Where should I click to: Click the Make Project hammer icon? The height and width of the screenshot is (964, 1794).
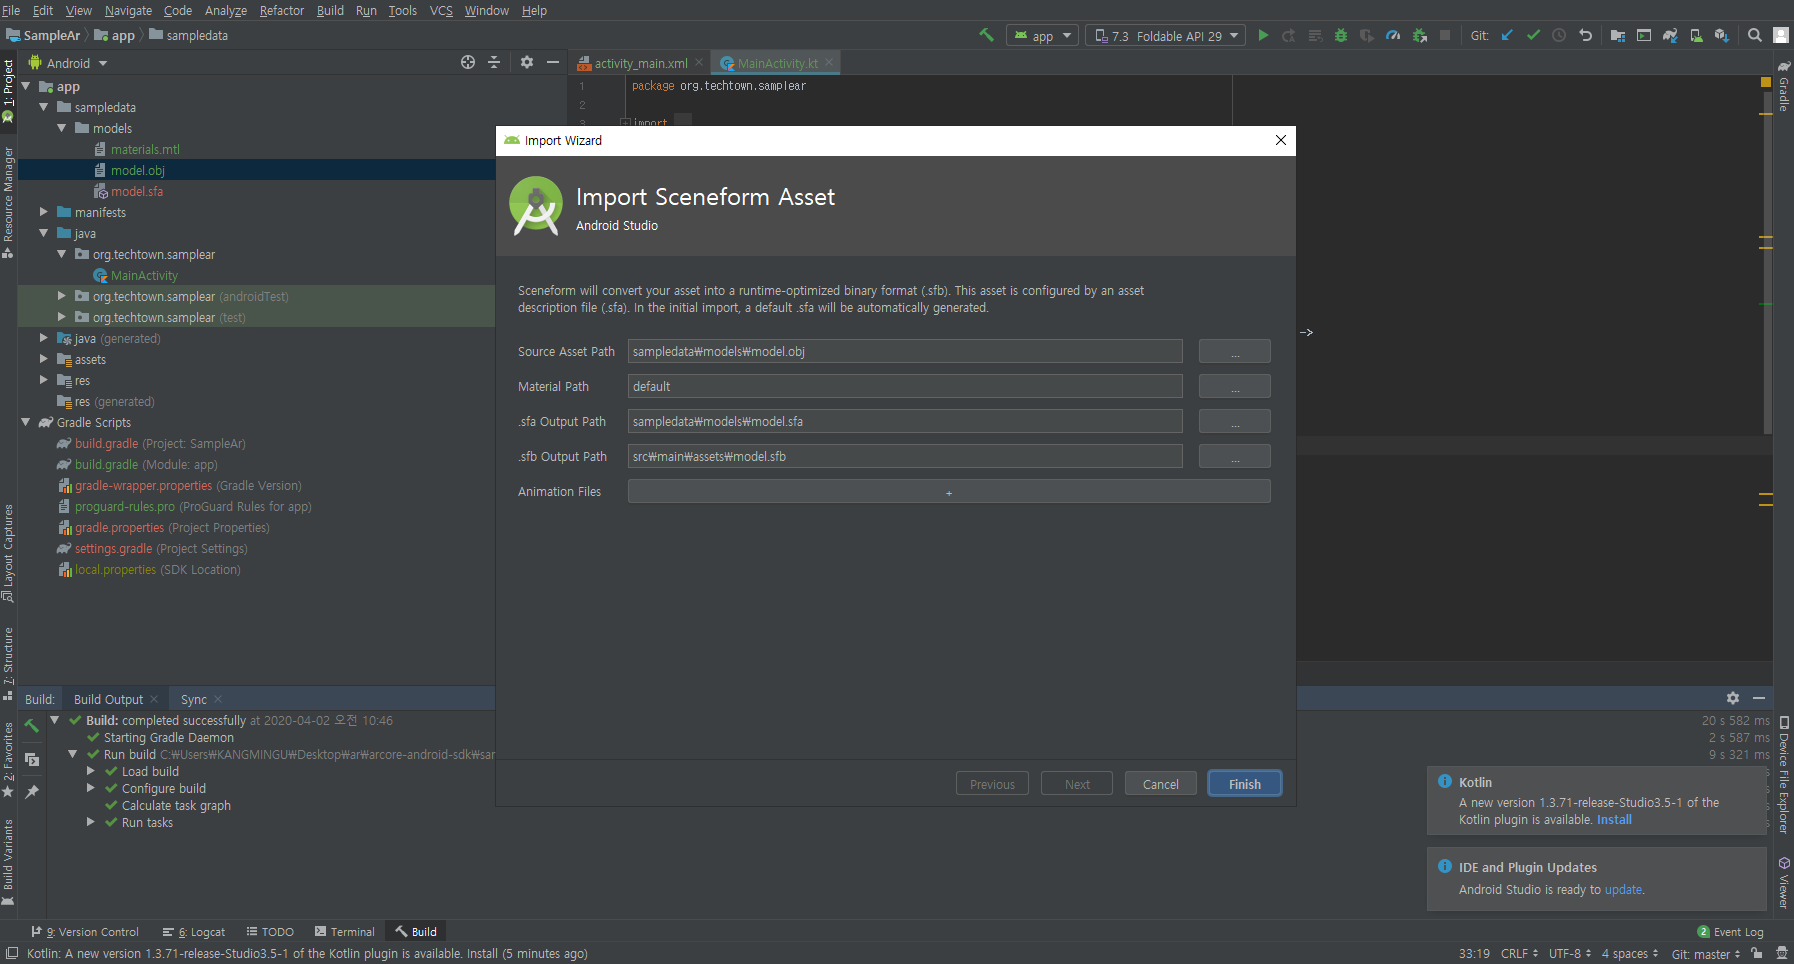(x=987, y=35)
